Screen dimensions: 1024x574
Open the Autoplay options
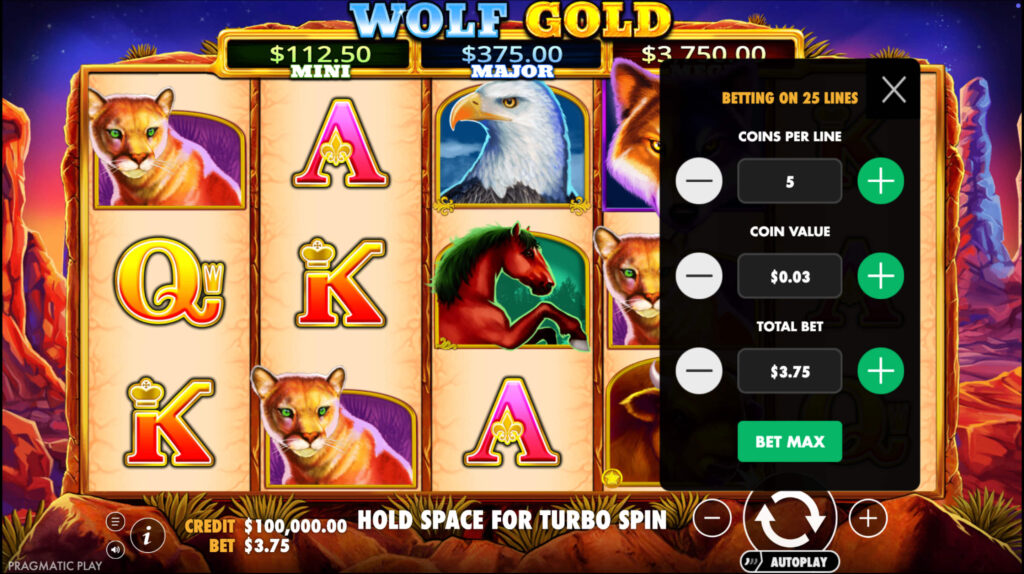790,562
